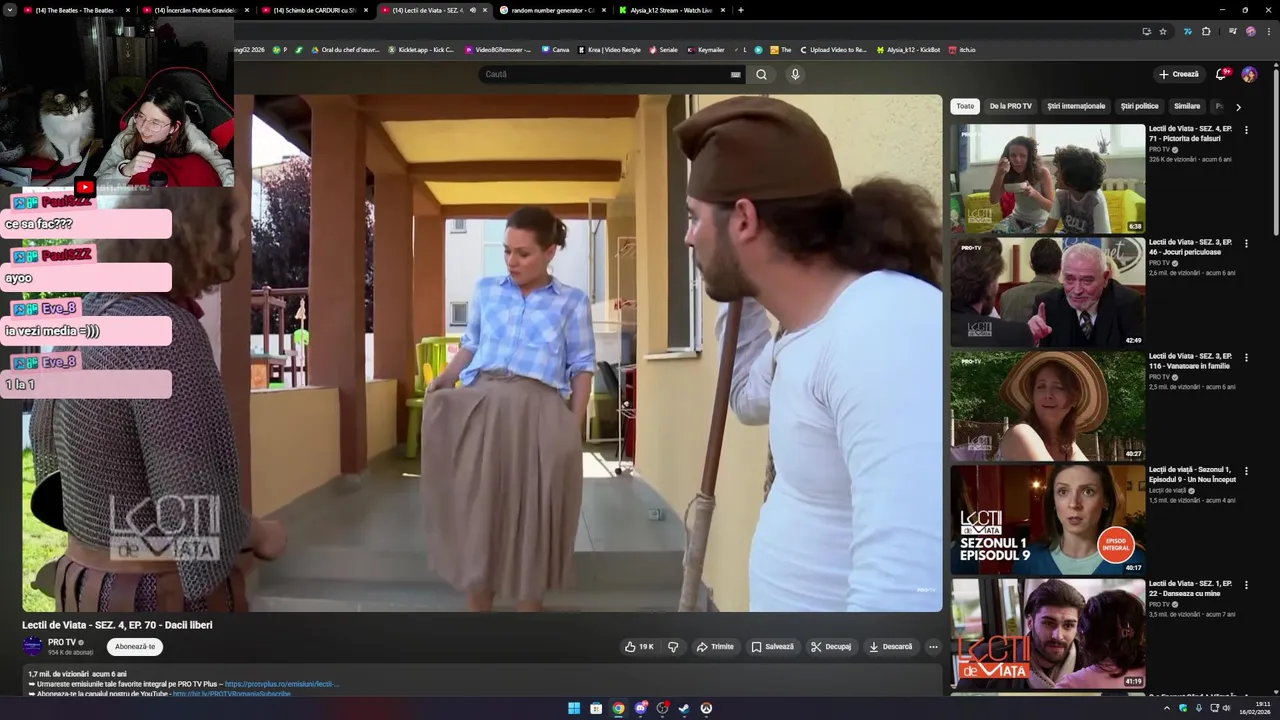
Task: Click the YouTube search magnifier button
Action: 761,74
